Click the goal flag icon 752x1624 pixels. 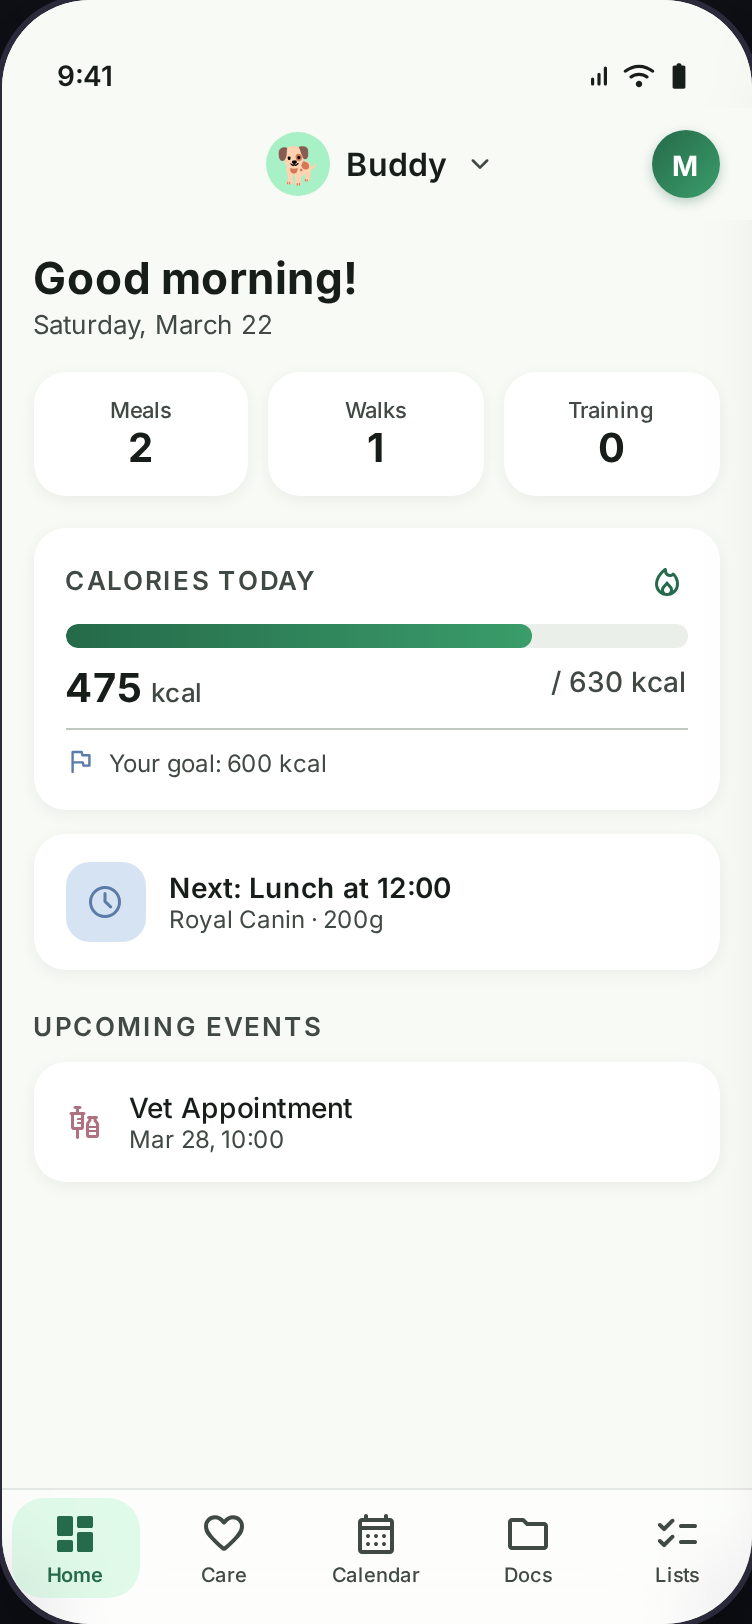coord(81,763)
